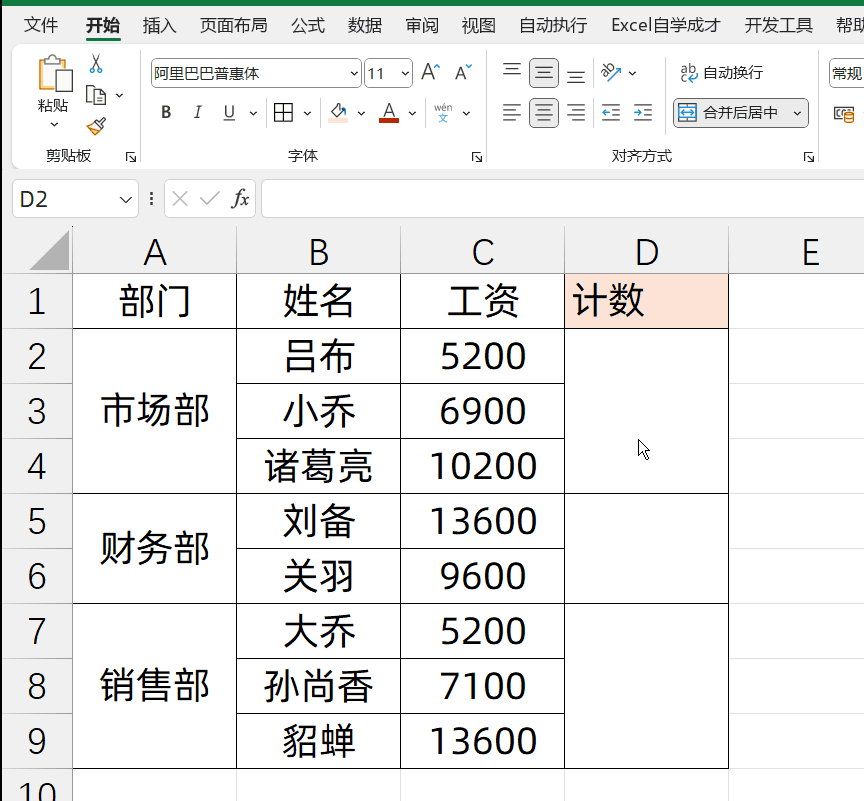Toggle Italic formatting
Screen dimensions: 864x801
197,113
